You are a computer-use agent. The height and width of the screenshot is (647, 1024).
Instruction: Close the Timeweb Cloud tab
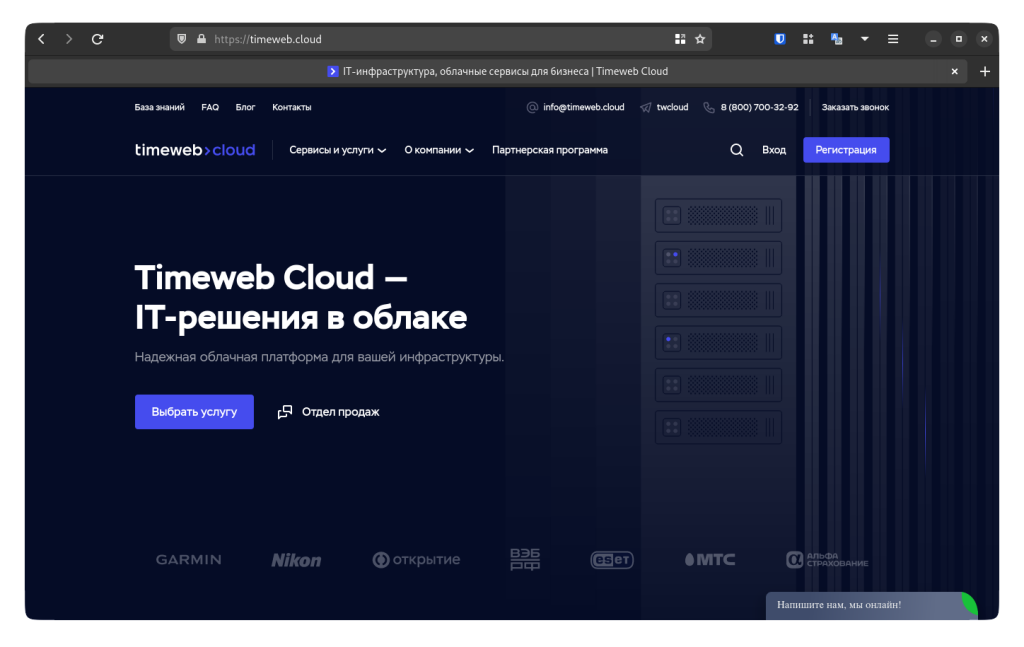click(x=955, y=72)
